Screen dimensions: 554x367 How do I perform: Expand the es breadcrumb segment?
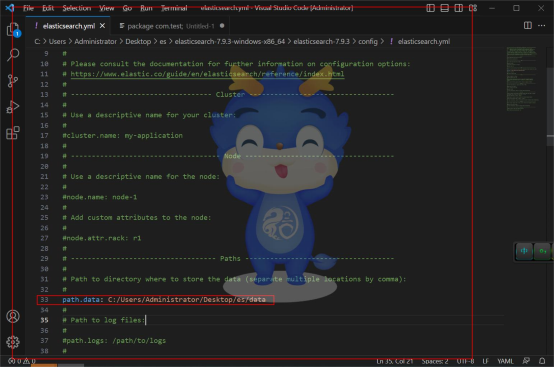(x=163, y=42)
